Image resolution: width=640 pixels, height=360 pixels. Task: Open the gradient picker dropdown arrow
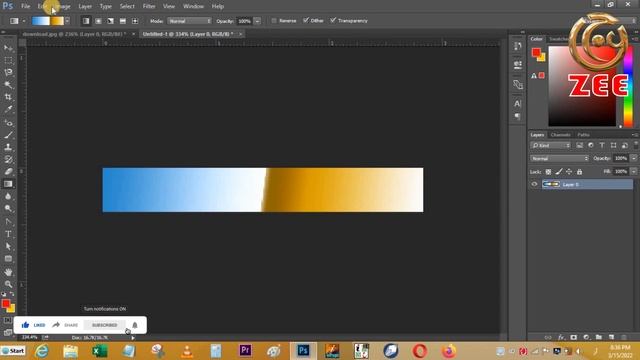(67, 21)
